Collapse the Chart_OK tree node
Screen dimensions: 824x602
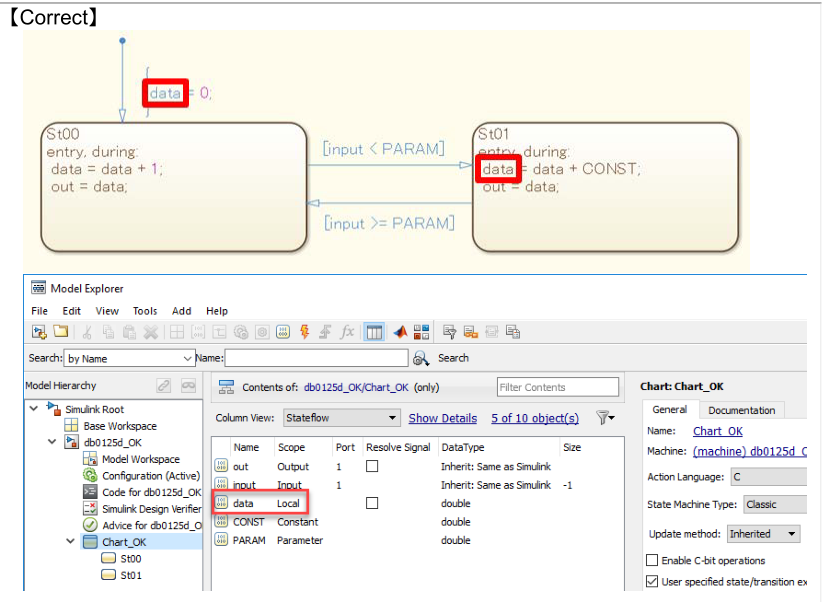pos(70,541)
